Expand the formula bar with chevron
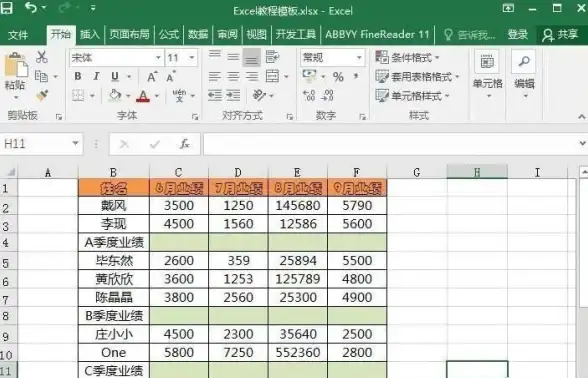The width and height of the screenshot is (588, 378). coord(582,144)
